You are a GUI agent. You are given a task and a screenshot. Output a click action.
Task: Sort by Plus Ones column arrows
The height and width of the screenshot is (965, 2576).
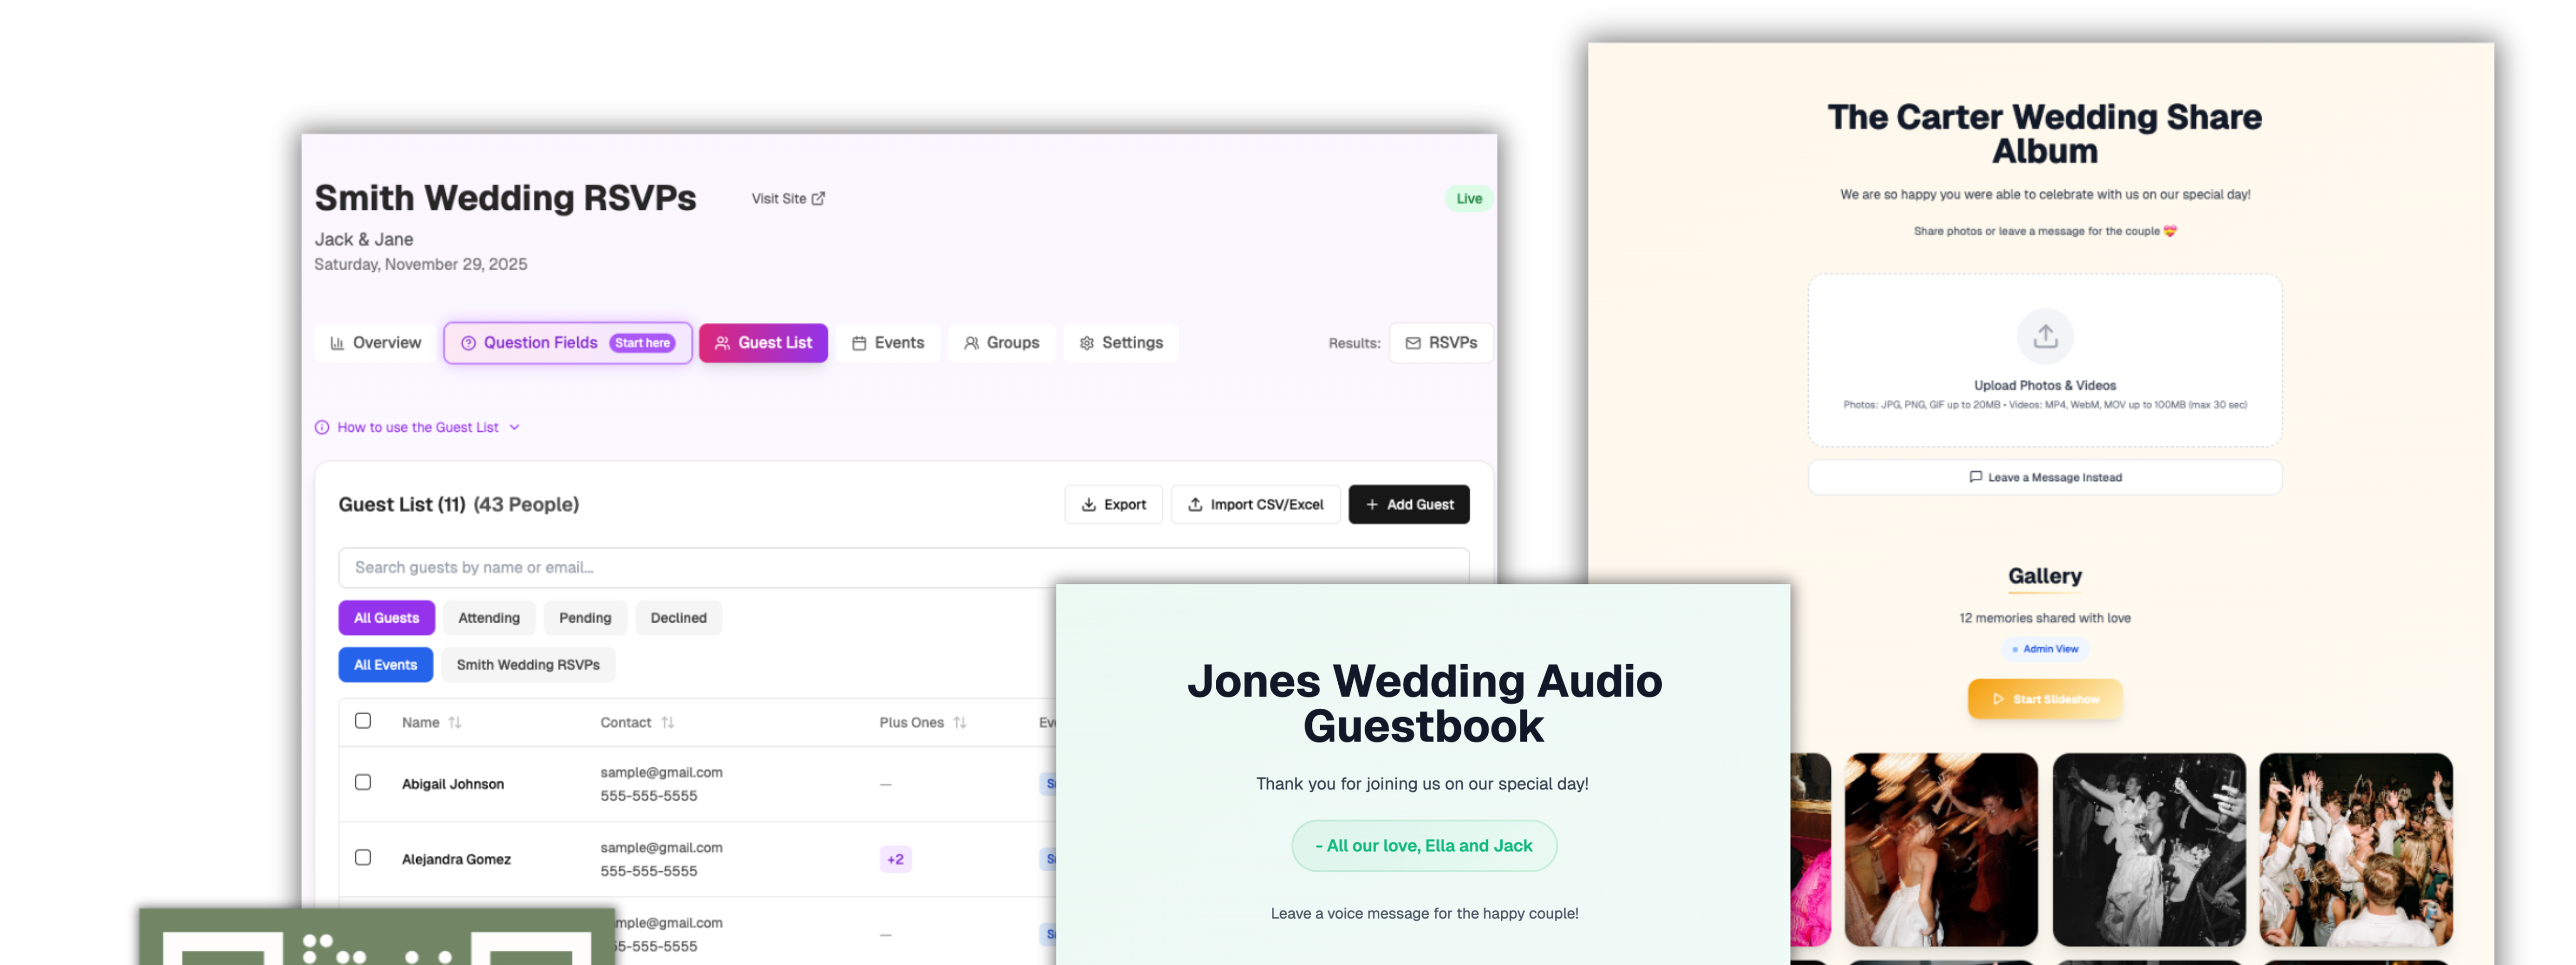pyautogui.click(x=960, y=722)
